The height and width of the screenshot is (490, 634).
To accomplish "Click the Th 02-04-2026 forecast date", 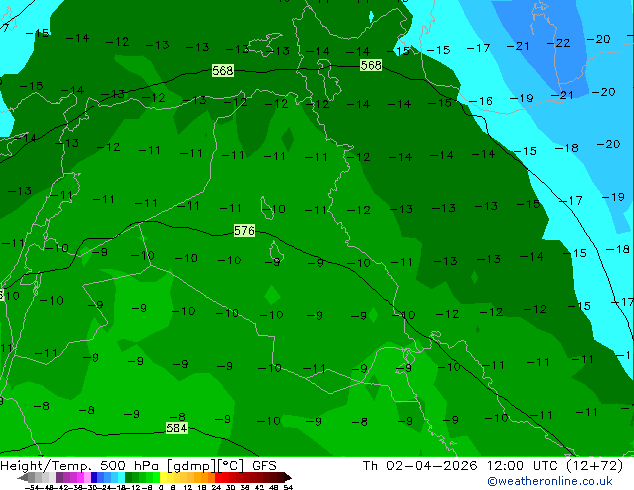I will coord(420,466).
